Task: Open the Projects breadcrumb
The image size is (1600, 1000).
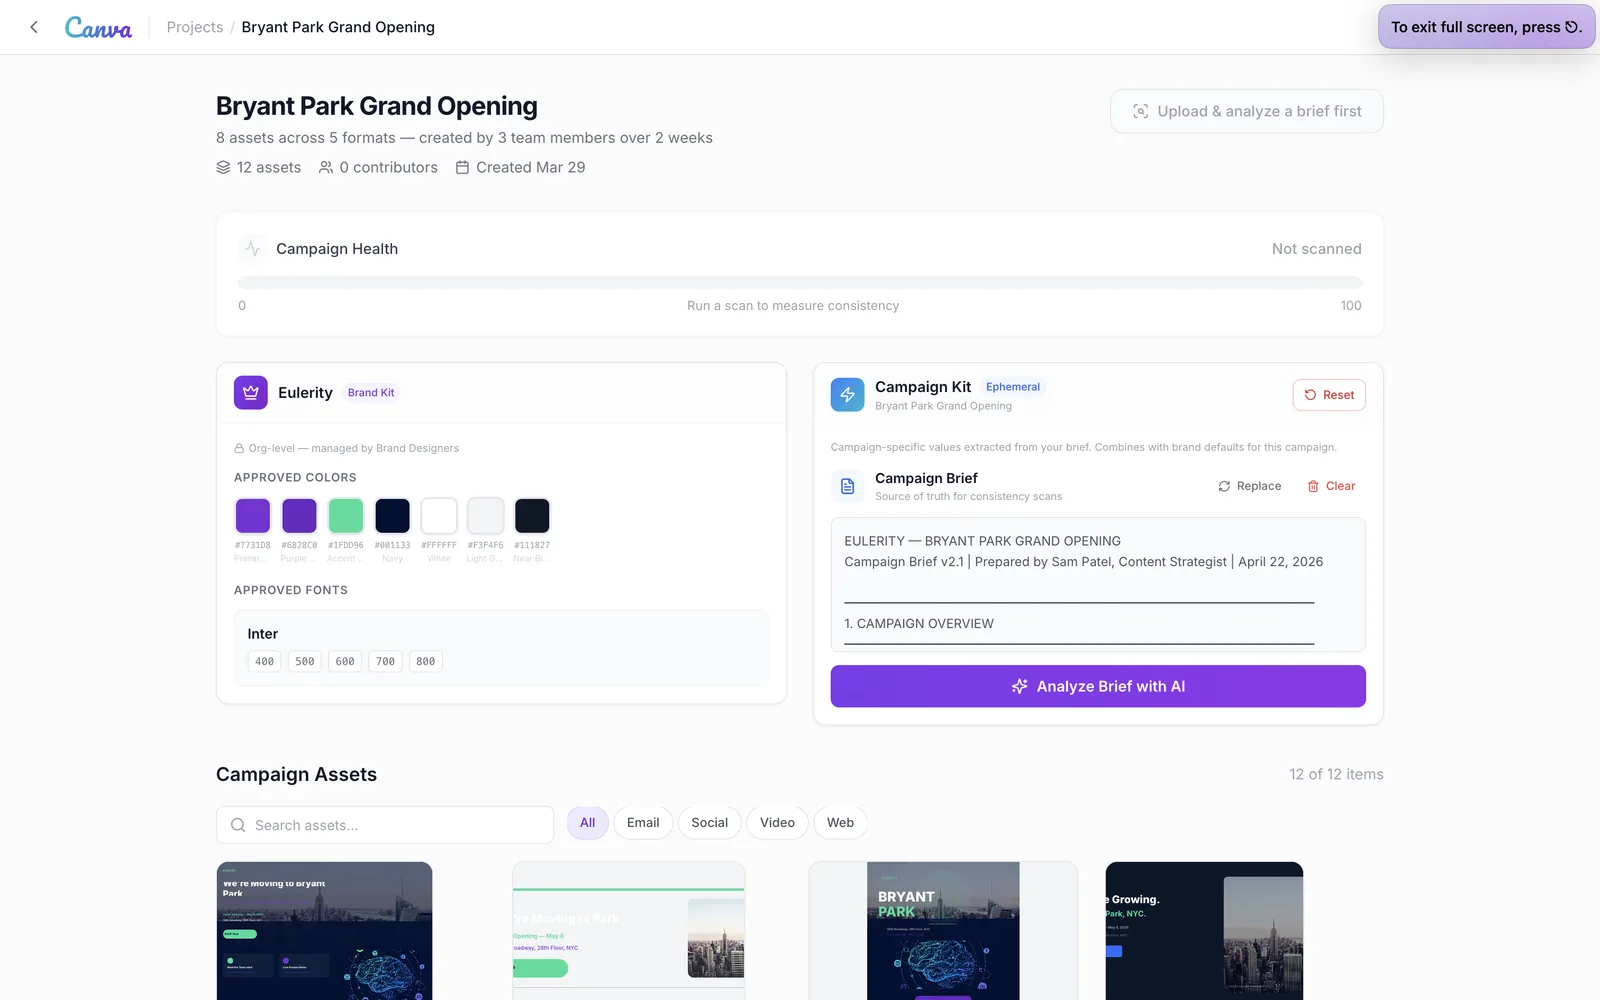Action: pos(195,27)
